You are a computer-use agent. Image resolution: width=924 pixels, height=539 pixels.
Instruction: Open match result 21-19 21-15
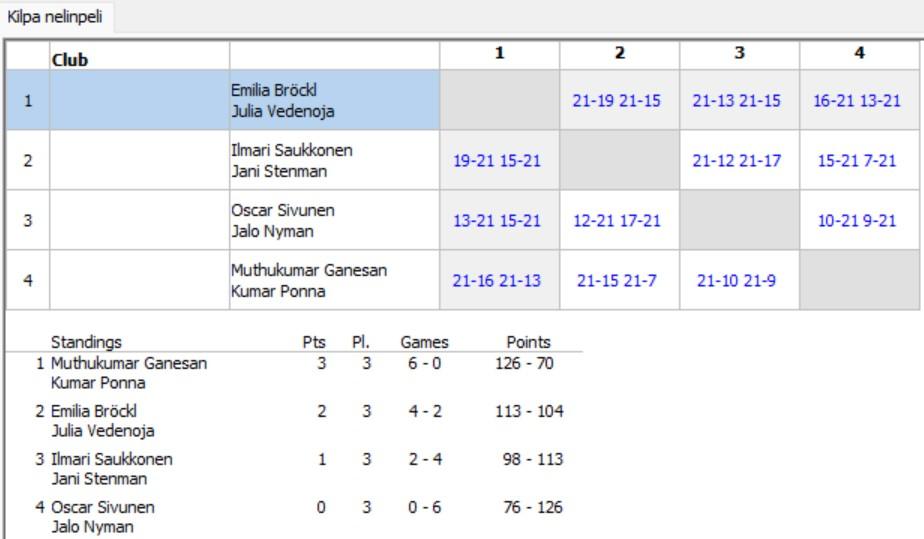click(617, 101)
